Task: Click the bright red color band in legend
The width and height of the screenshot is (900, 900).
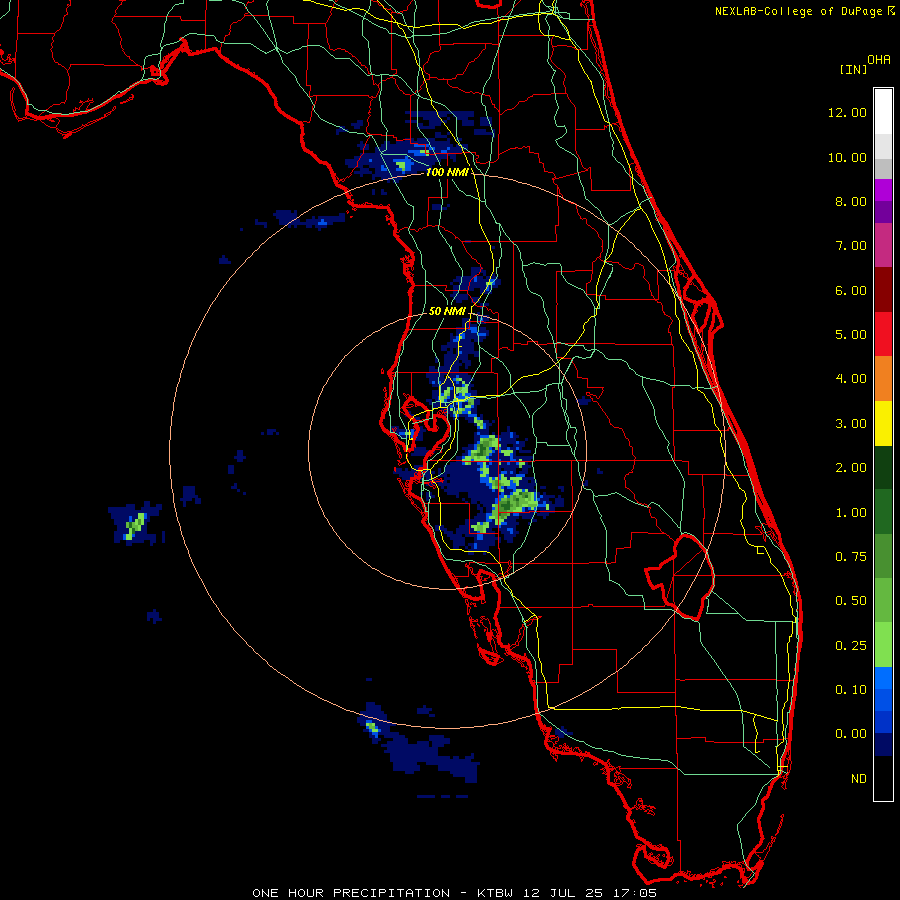Action: (883, 334)
